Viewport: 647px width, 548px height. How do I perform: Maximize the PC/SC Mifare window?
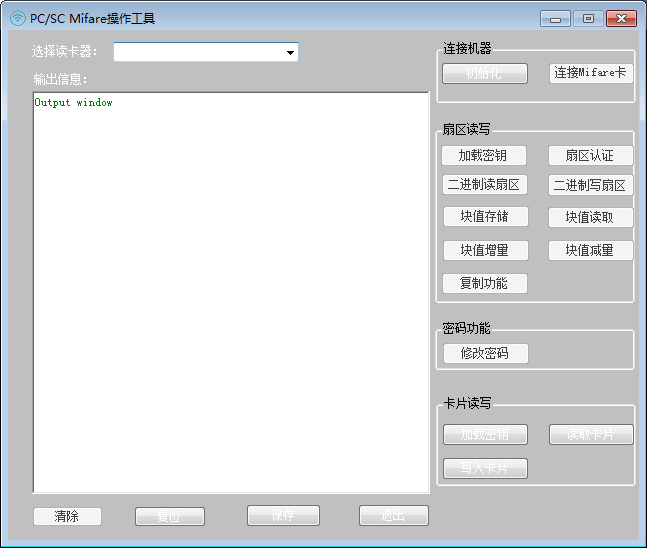pyautogui.click(x=588, y=19)
